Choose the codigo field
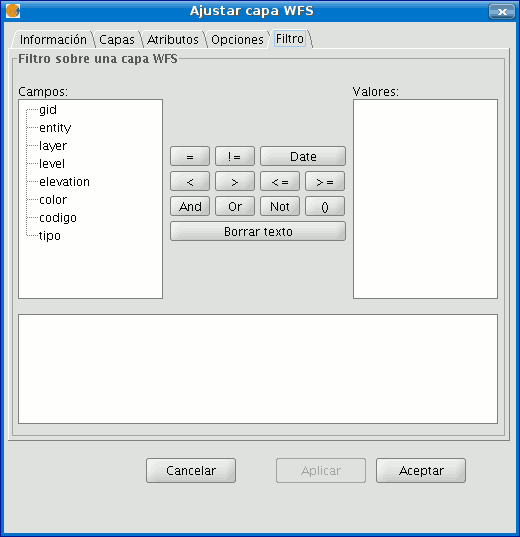Viewport: 520px width, 537px height. [x=58, y=218]
